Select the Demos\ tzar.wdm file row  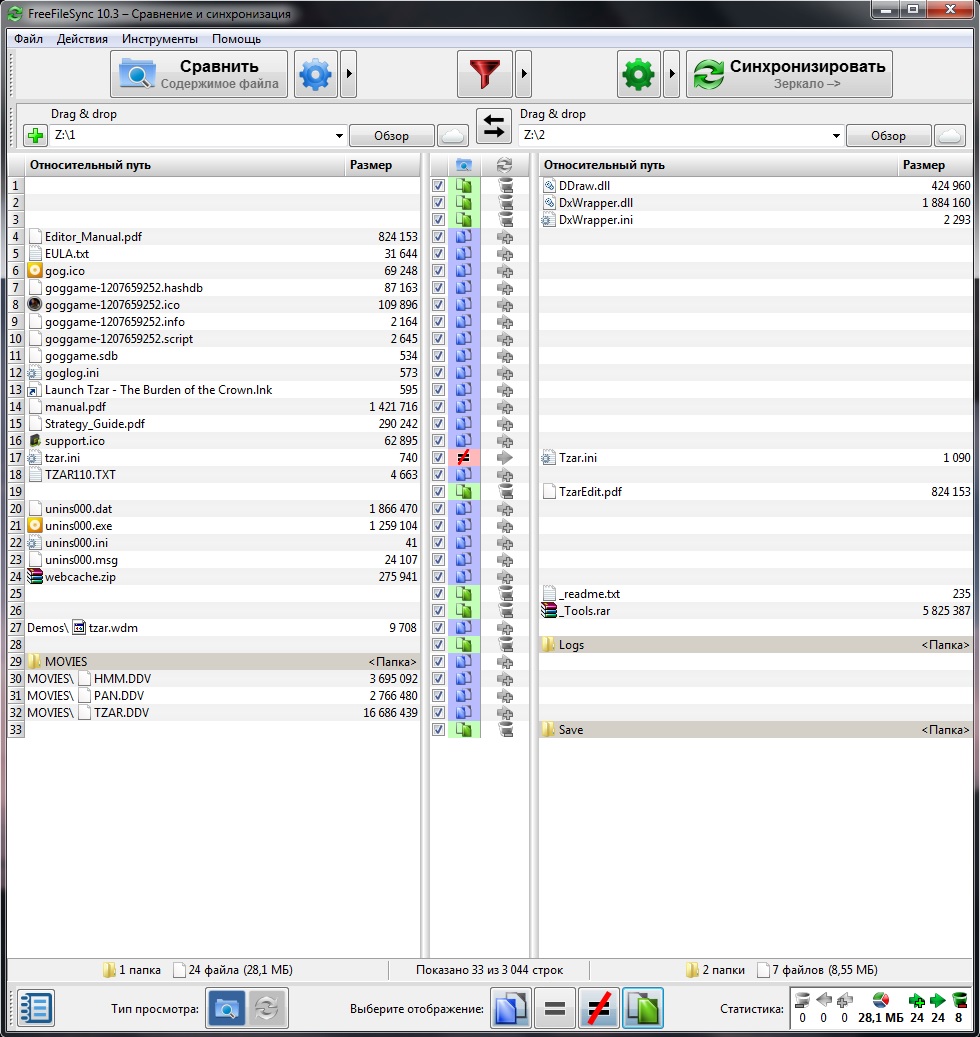(x=222, y=628)
